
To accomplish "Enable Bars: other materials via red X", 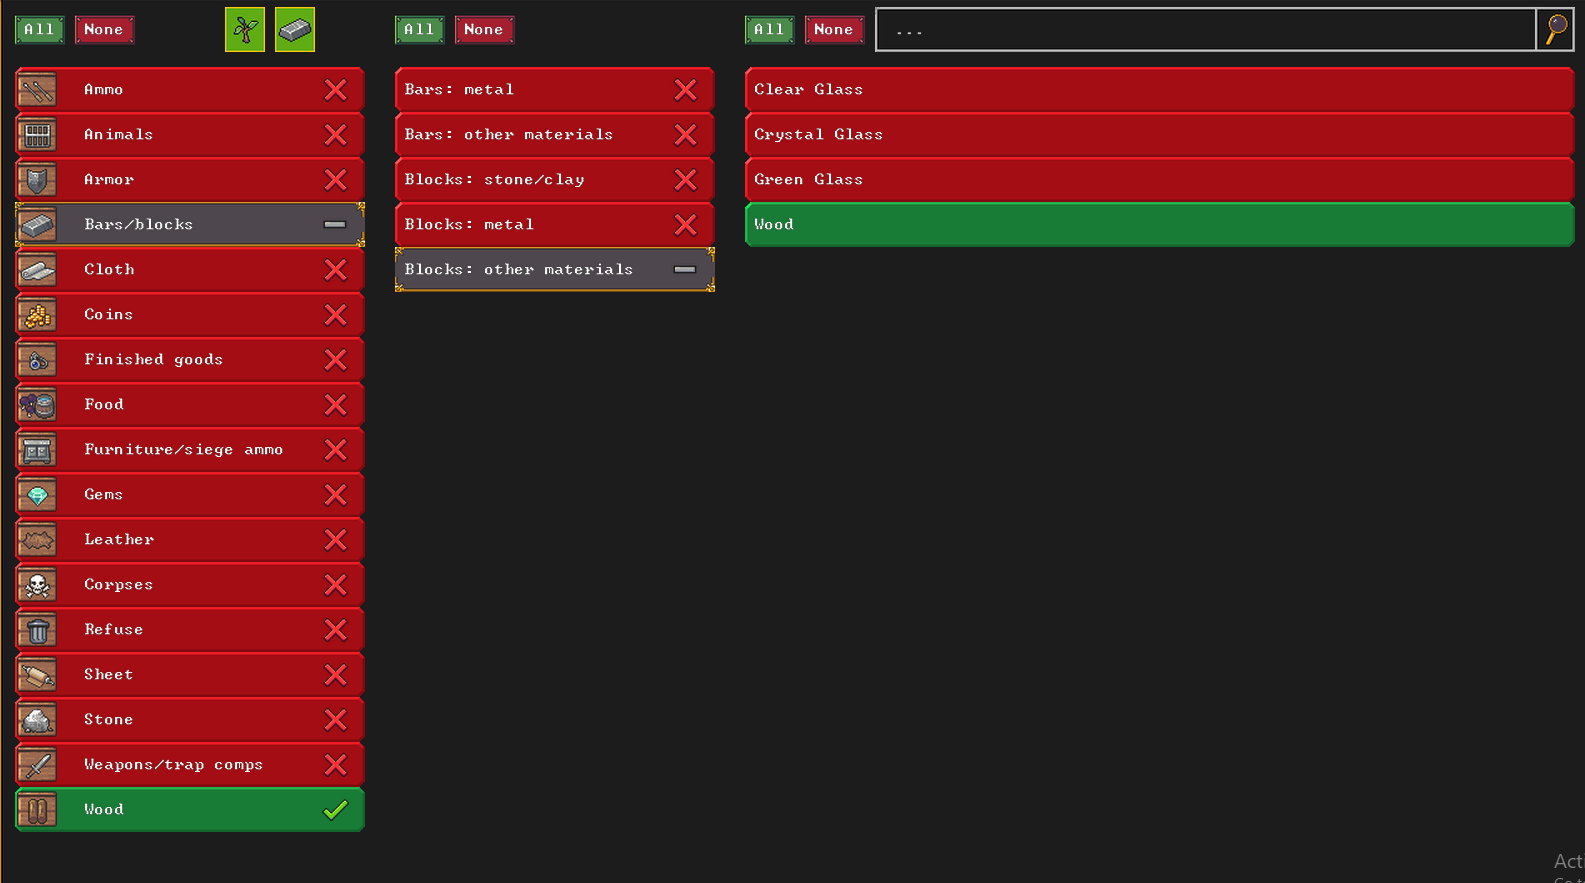I will (686, 135).
